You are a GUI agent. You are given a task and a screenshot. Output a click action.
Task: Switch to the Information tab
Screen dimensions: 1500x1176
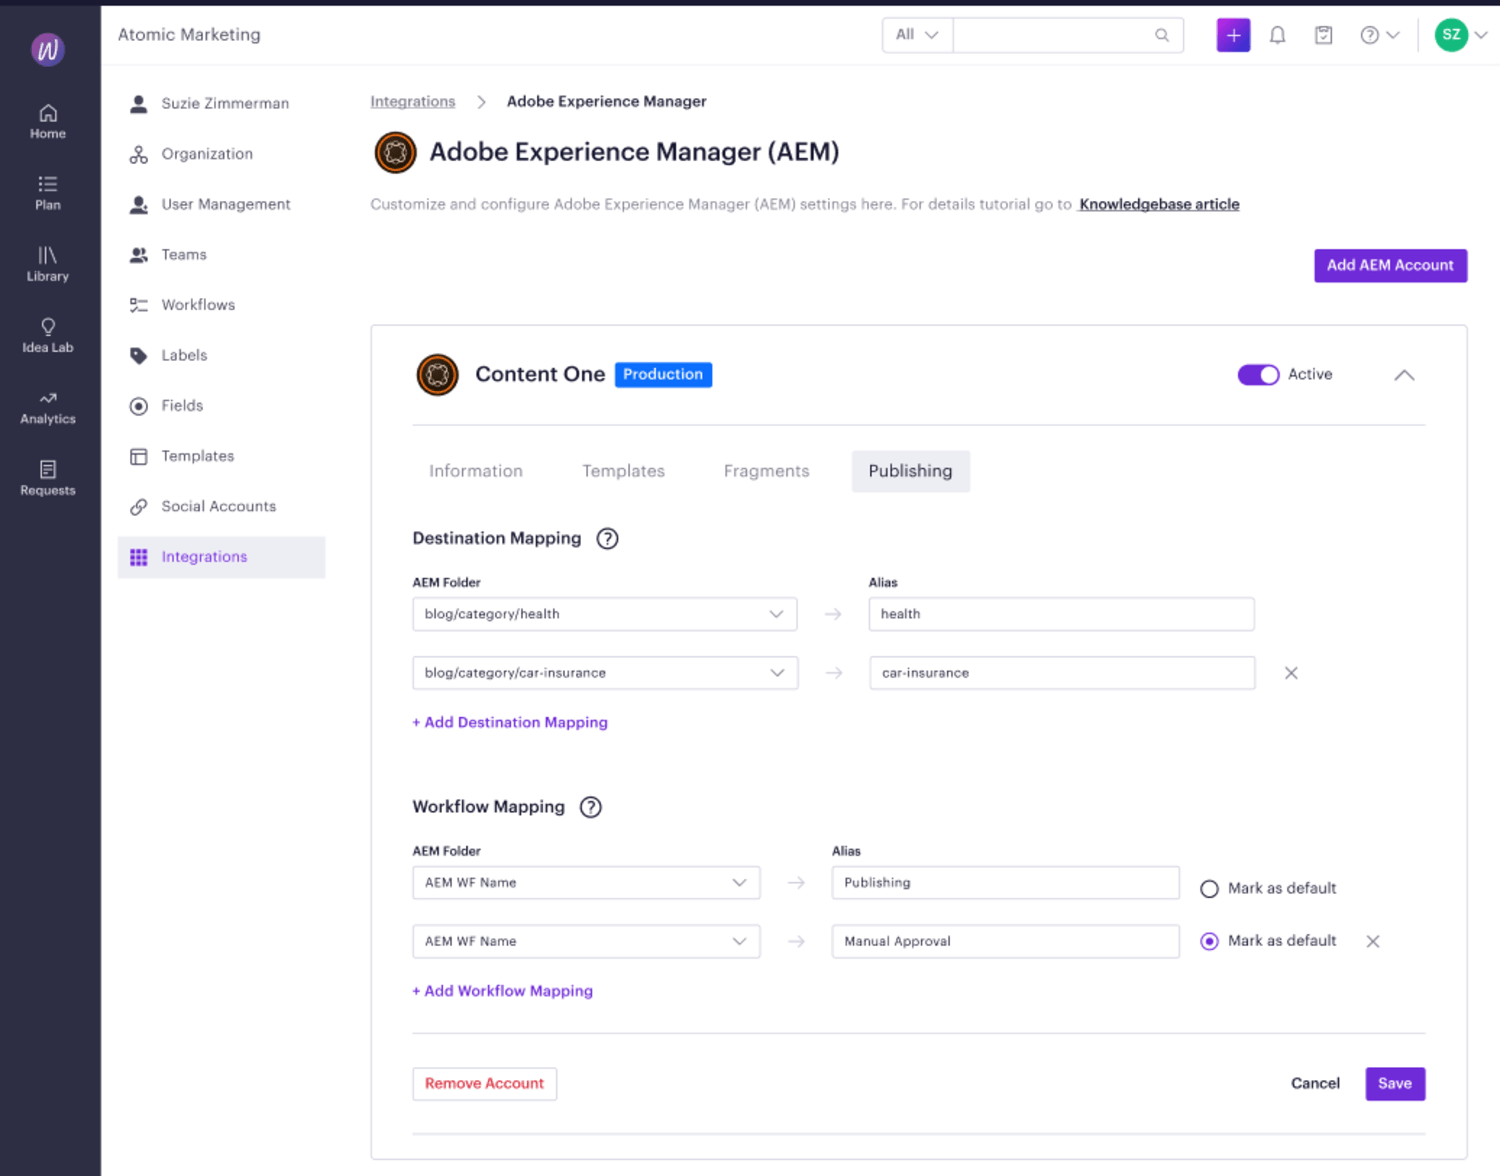476,471
